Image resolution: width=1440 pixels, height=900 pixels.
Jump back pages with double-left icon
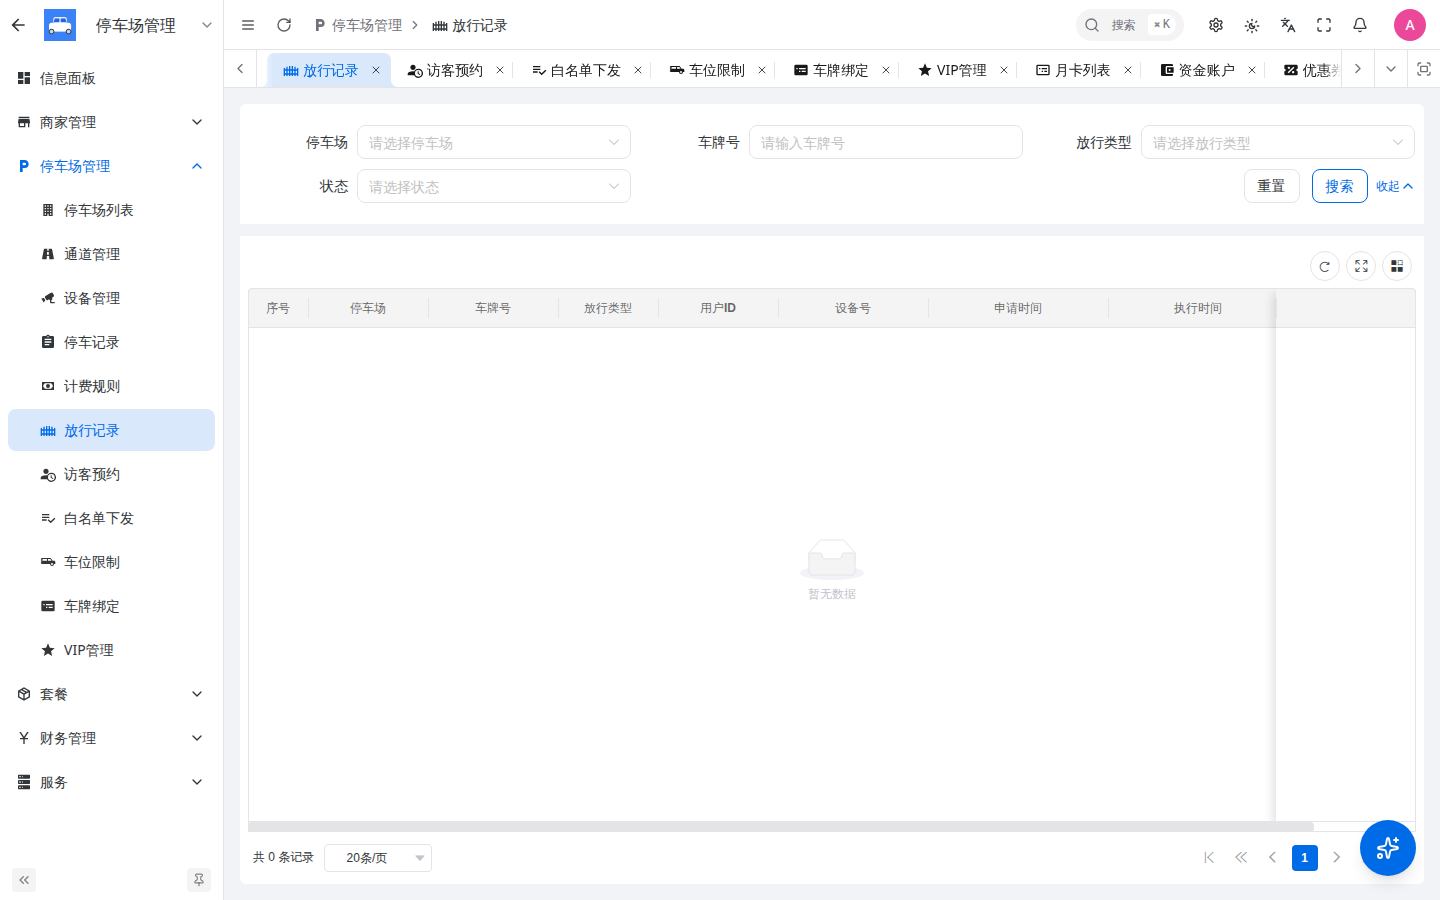tap(1241, 857)
